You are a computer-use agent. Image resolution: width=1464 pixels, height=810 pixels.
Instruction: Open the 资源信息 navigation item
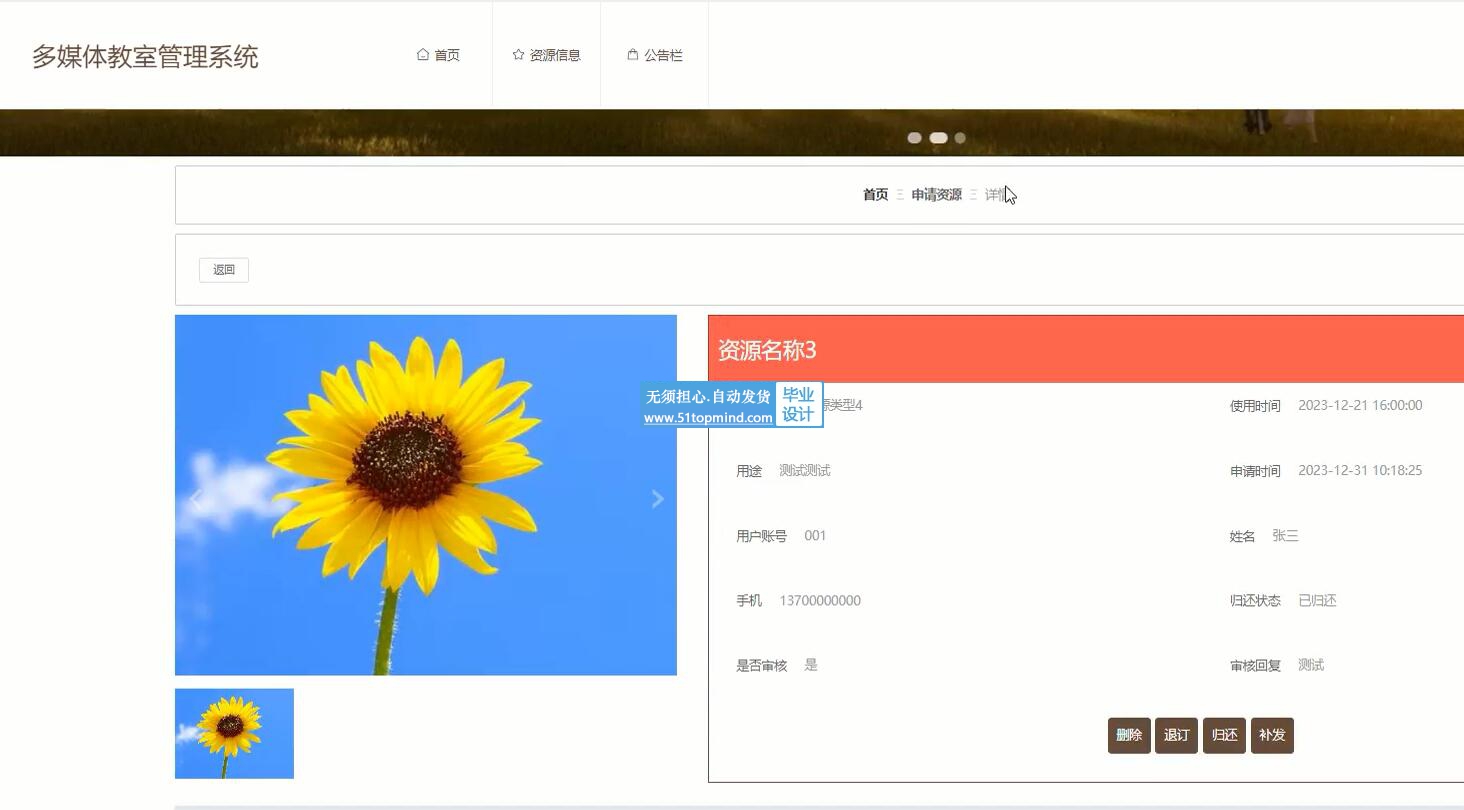[546, 55]
